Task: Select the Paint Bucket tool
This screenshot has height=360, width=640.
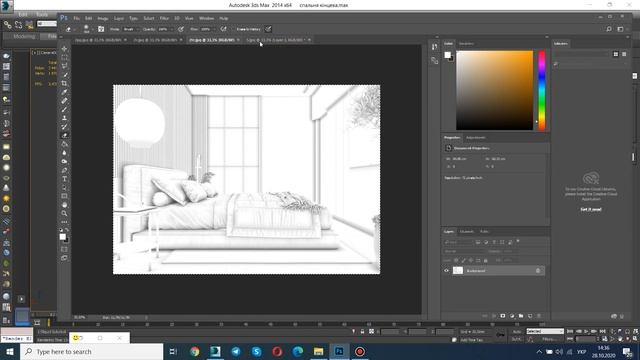Action: tap(64, 144)
